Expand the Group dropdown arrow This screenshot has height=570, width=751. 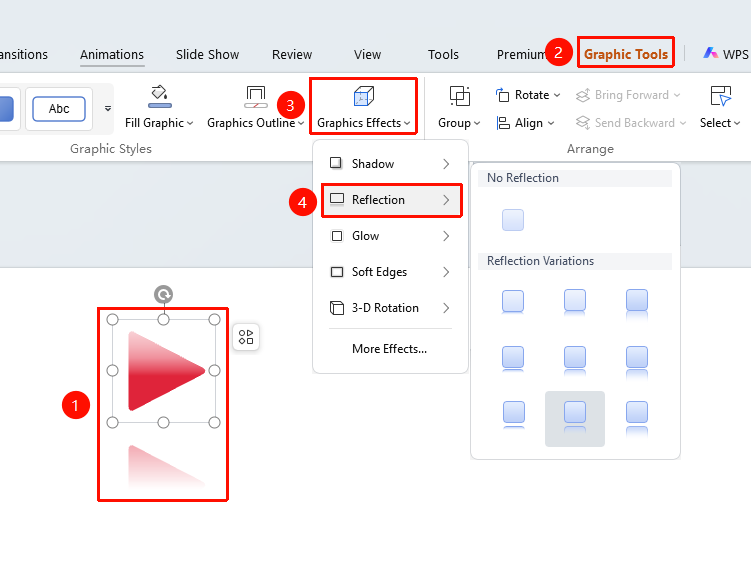pyautogui.click(x=477, y=124)
